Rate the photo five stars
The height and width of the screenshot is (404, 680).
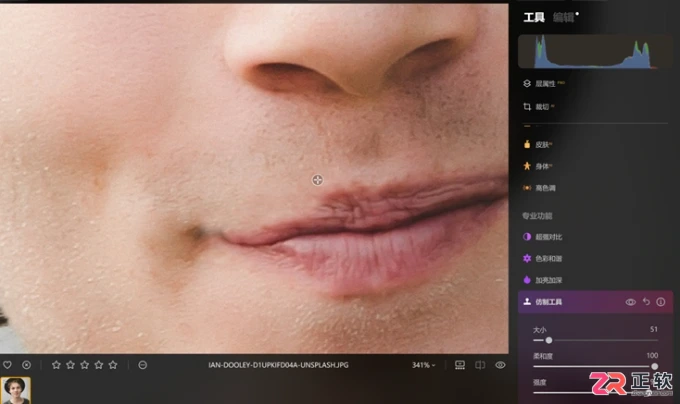tap(113, 365)
